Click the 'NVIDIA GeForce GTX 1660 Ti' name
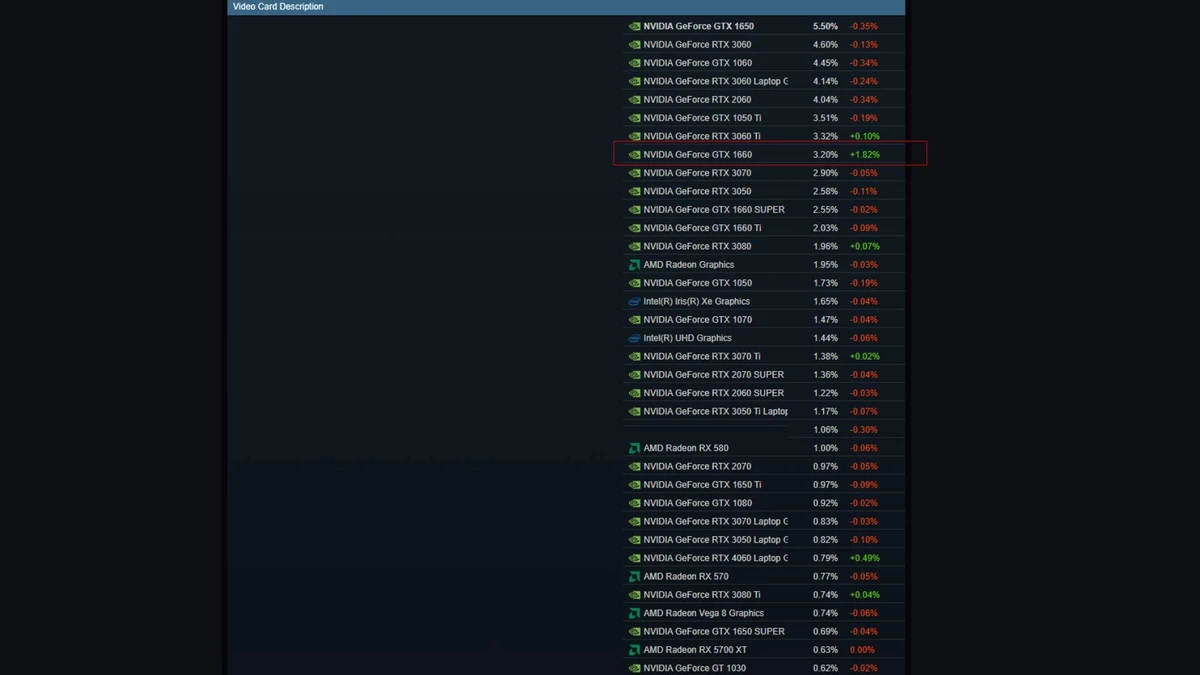Screen dimensions: 1200x675 pos(702,228)
